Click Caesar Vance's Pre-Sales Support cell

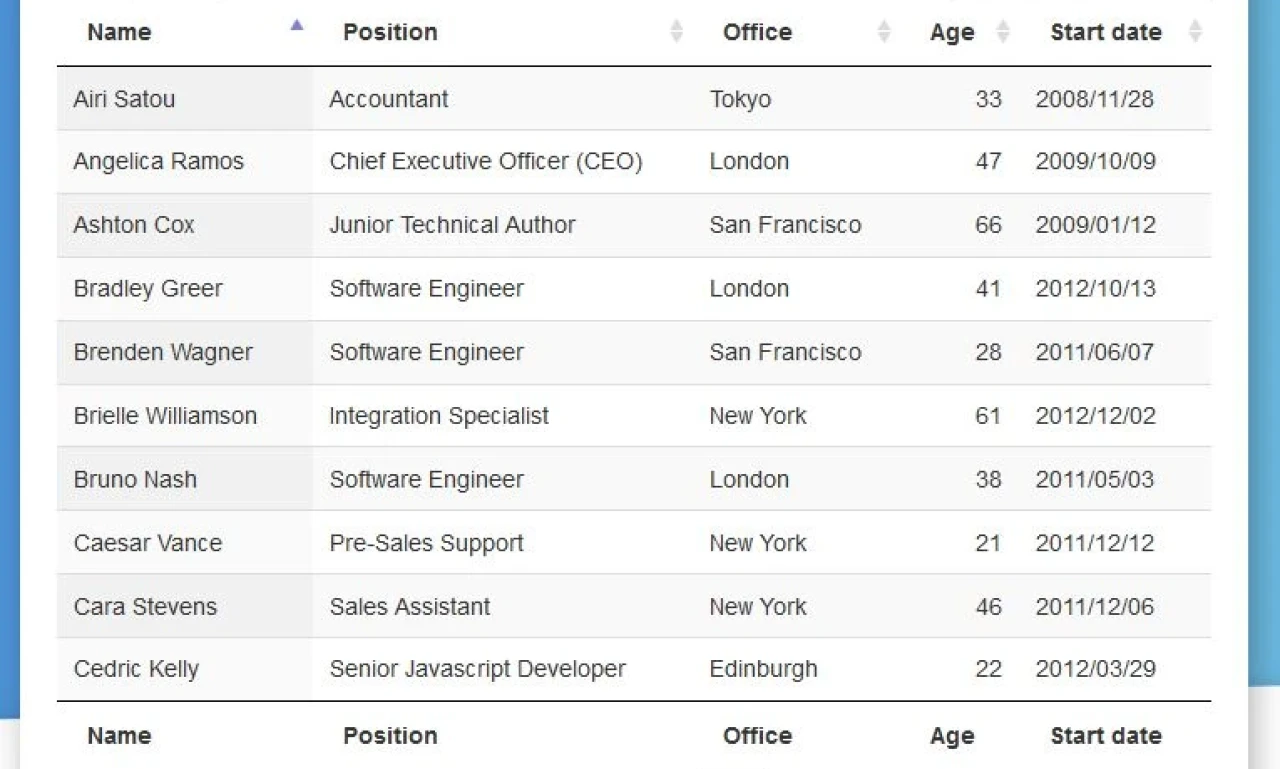point(427,543)
